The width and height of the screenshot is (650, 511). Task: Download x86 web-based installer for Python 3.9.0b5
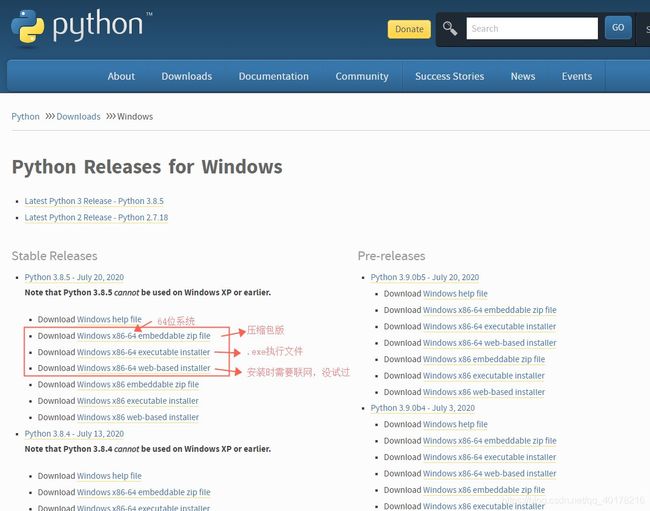click(x=484, y=392)
